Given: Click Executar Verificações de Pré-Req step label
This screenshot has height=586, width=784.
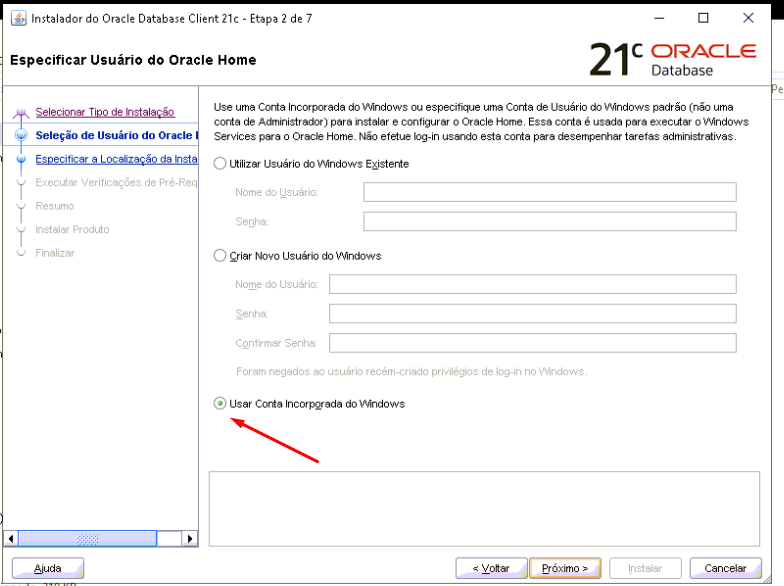Looking at the screenshot, I should (116, 182).
